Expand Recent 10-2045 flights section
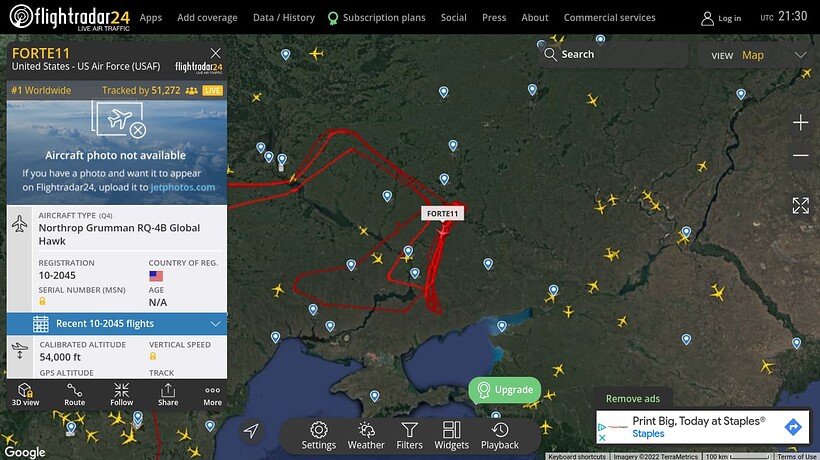Image resolution: width=820 pixels, height=460 pixels. click(x=117, y=324)
